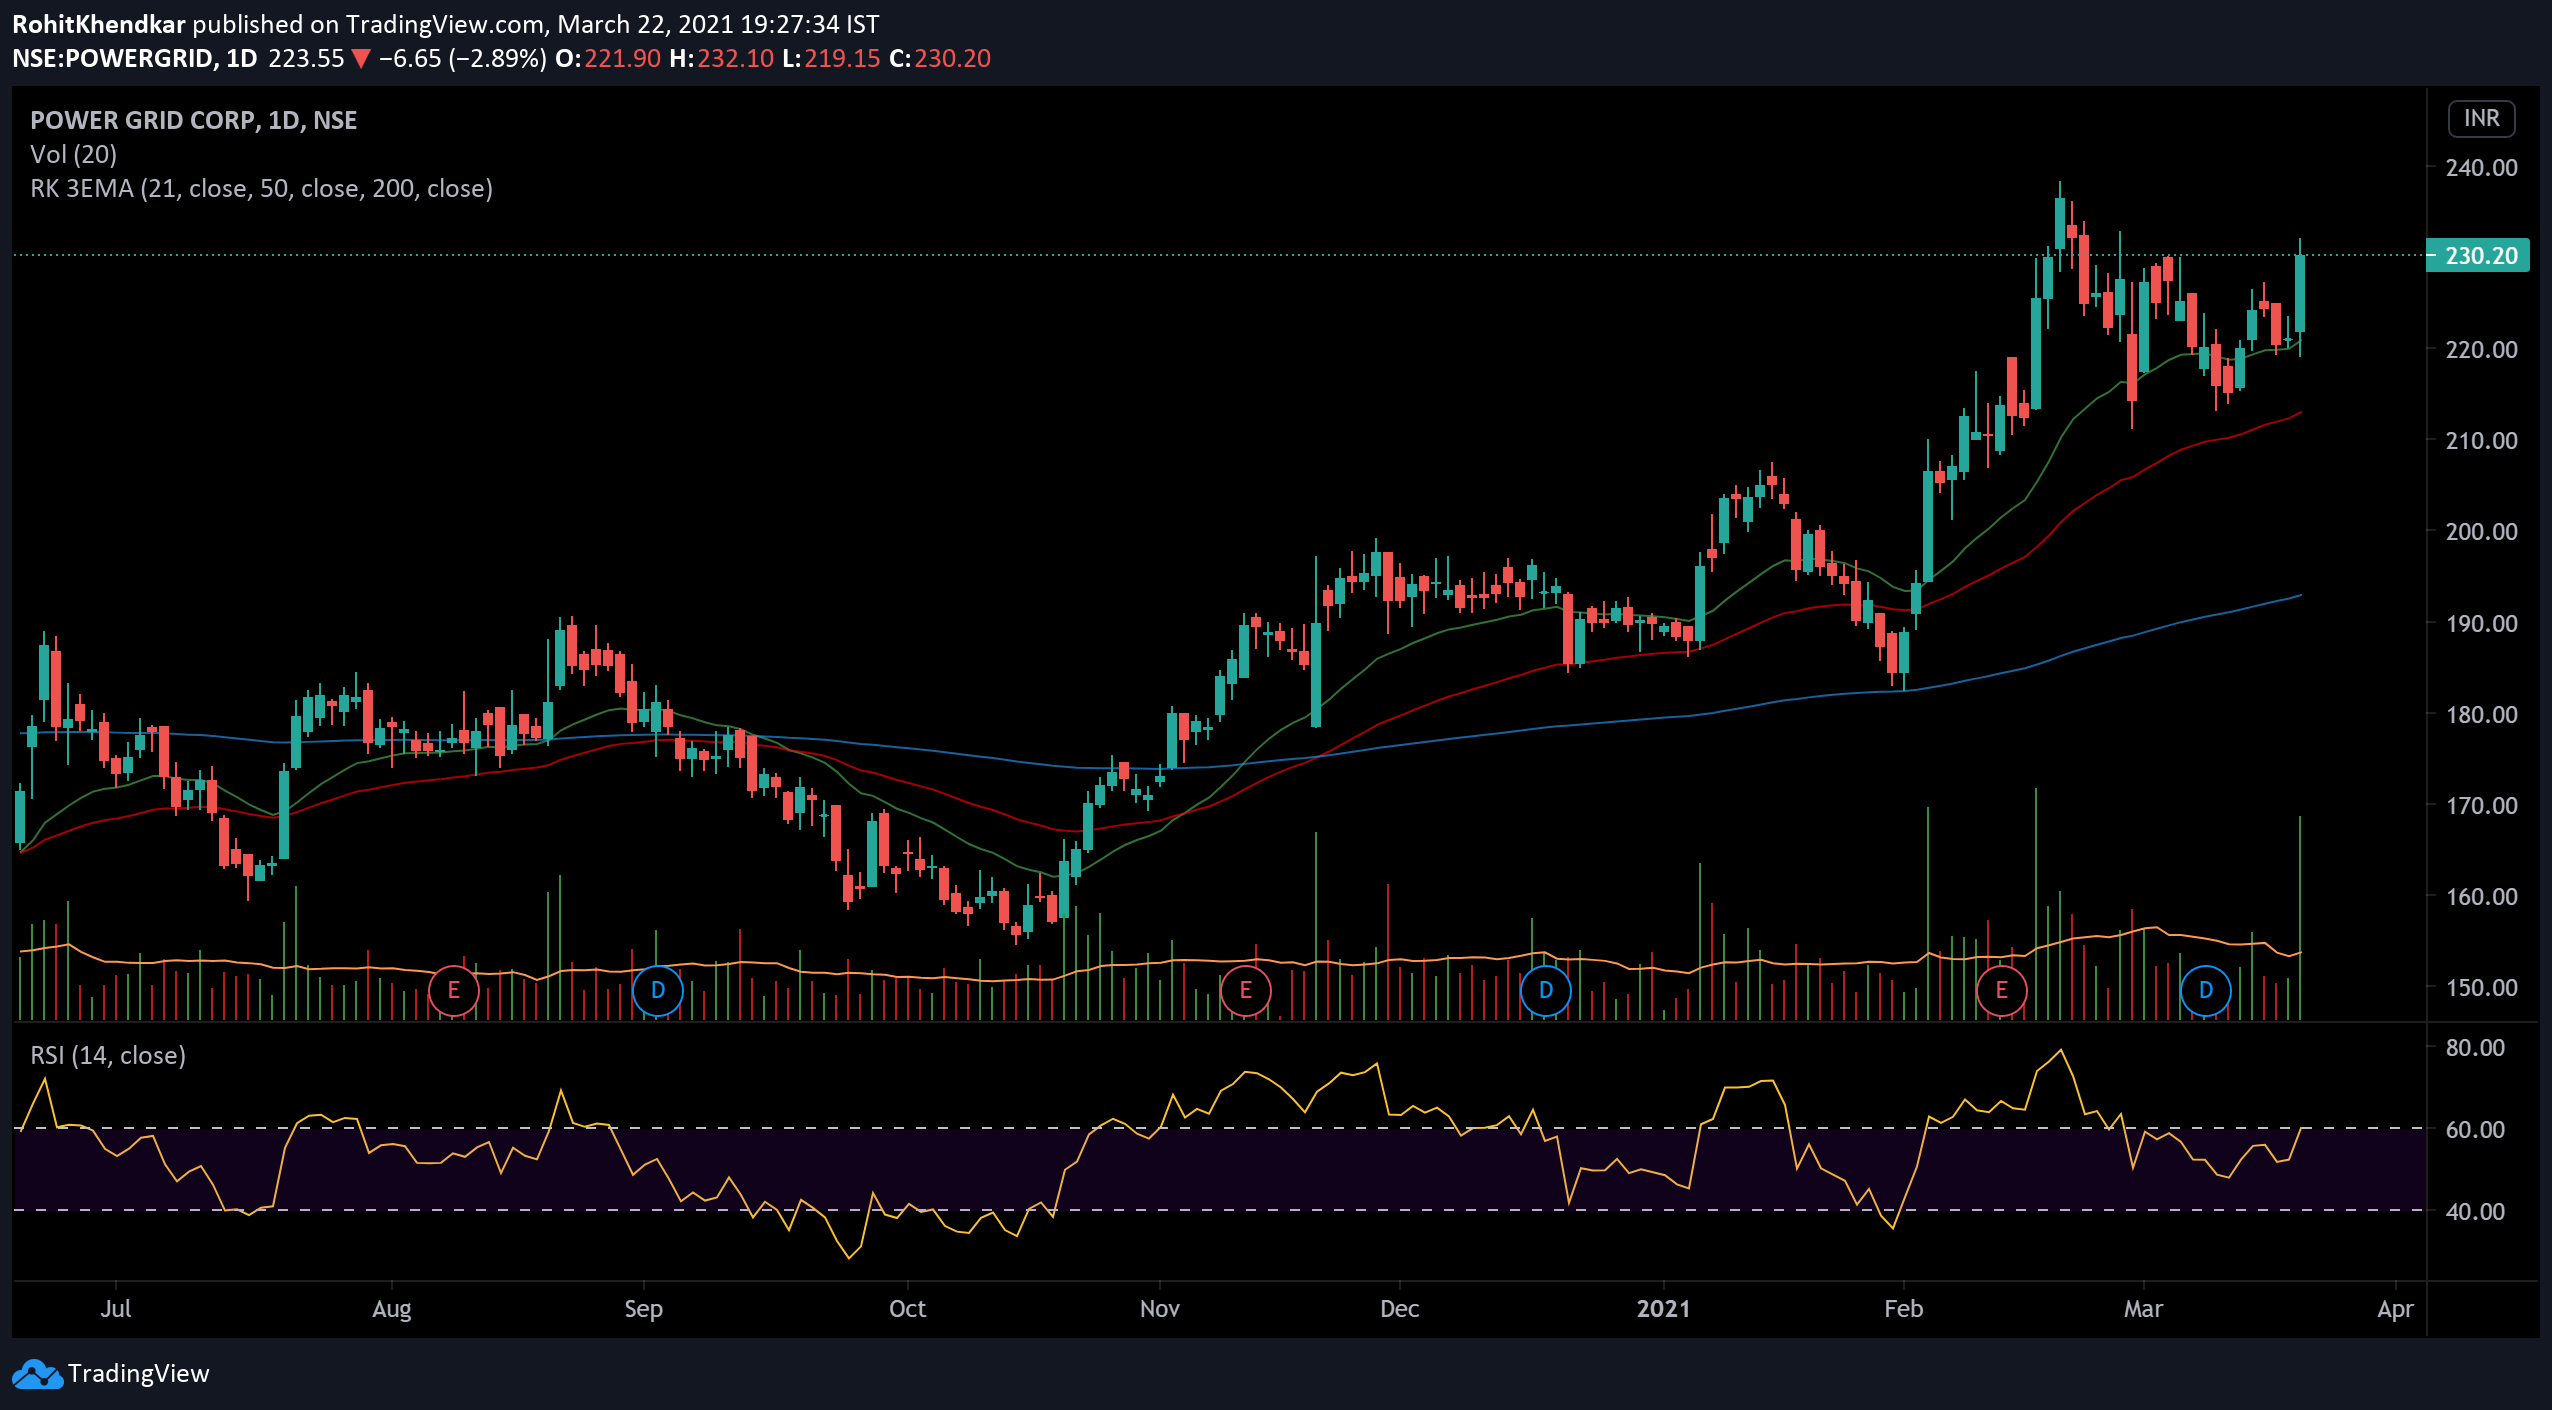Viewport: 2552px width, 1410px height.
Task: Click the current price label 230.20
Action: click(x=2480, y=255)
